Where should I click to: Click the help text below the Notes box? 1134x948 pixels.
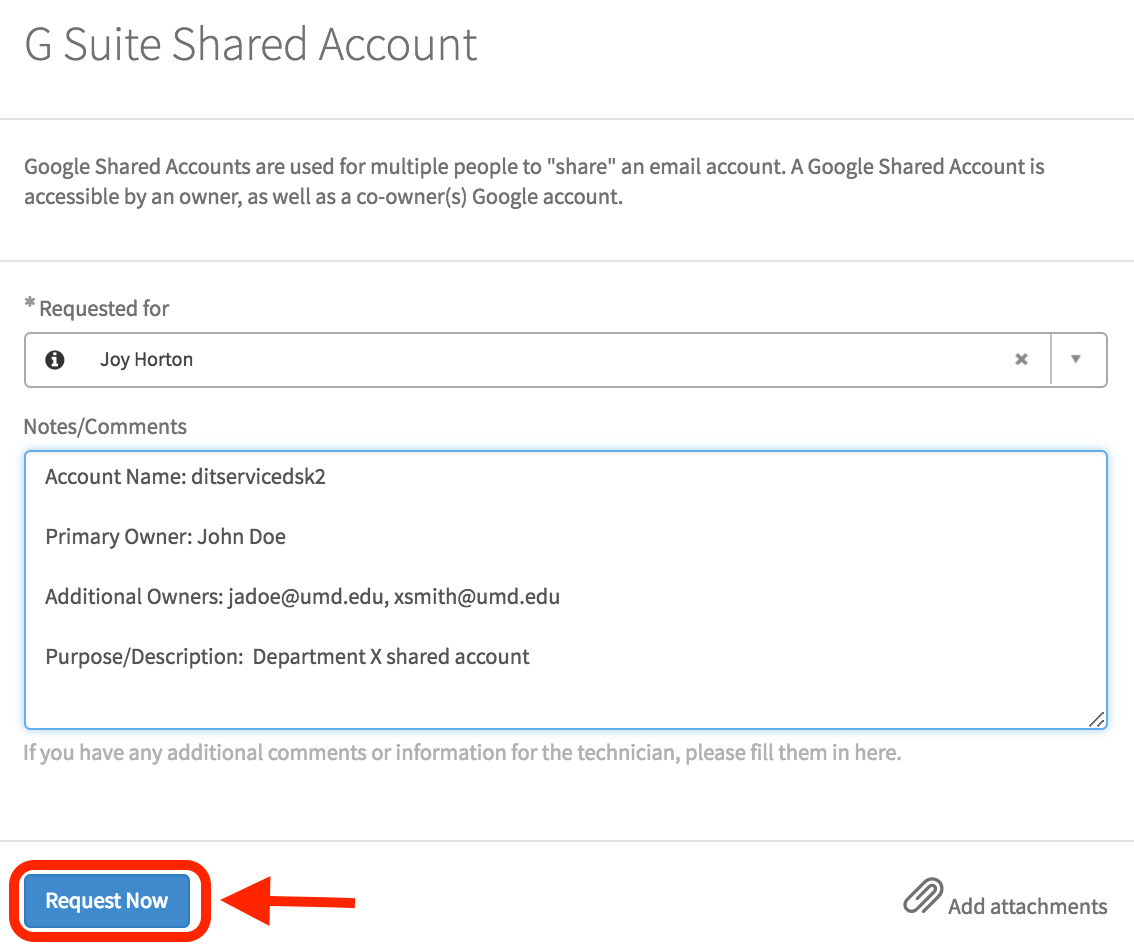coord(462,753)
